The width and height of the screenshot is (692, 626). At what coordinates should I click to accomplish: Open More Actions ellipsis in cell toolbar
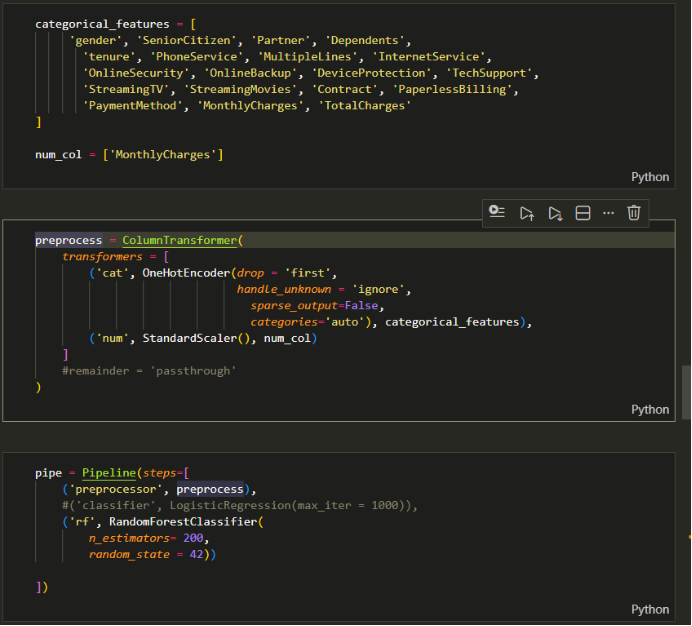click(x=608, y=213)
